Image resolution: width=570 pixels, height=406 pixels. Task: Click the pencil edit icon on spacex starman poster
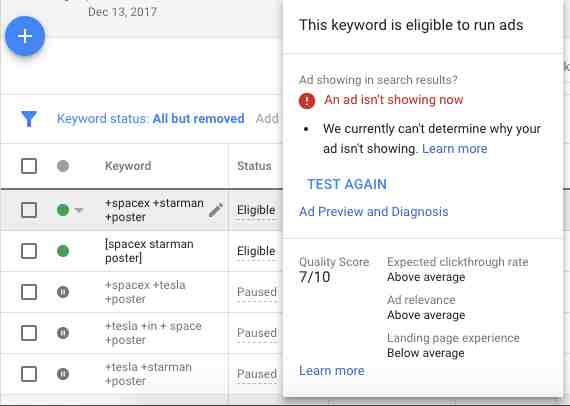click(x=216, y=210)
